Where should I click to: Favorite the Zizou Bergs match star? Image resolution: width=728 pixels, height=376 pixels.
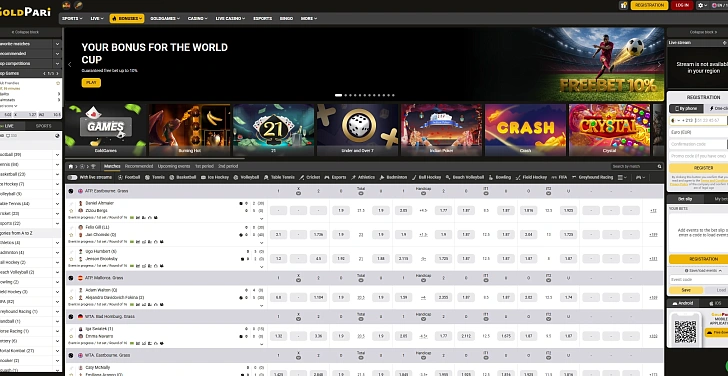tap(72, 211)
